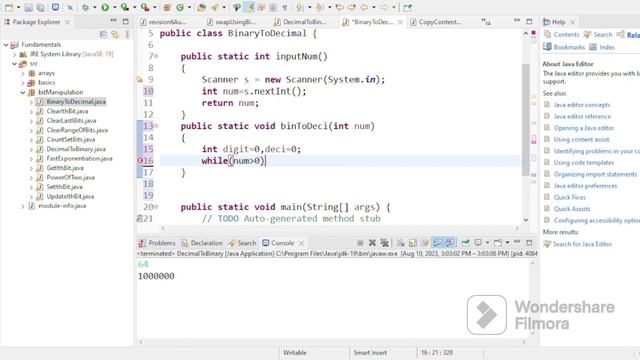The image size is (640, 360).
Task: Click the Debug bug icon in toolbar
Action: point(85,7)
